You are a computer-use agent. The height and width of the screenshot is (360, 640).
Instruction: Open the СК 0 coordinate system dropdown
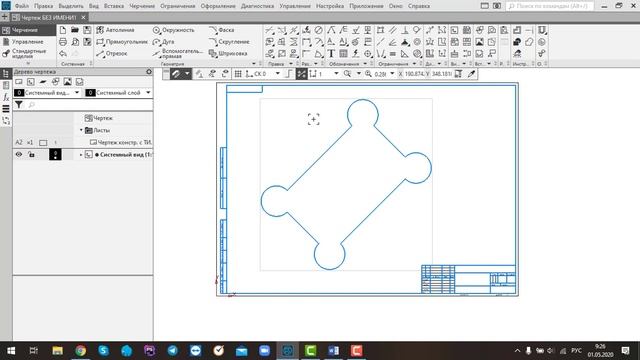278,74
